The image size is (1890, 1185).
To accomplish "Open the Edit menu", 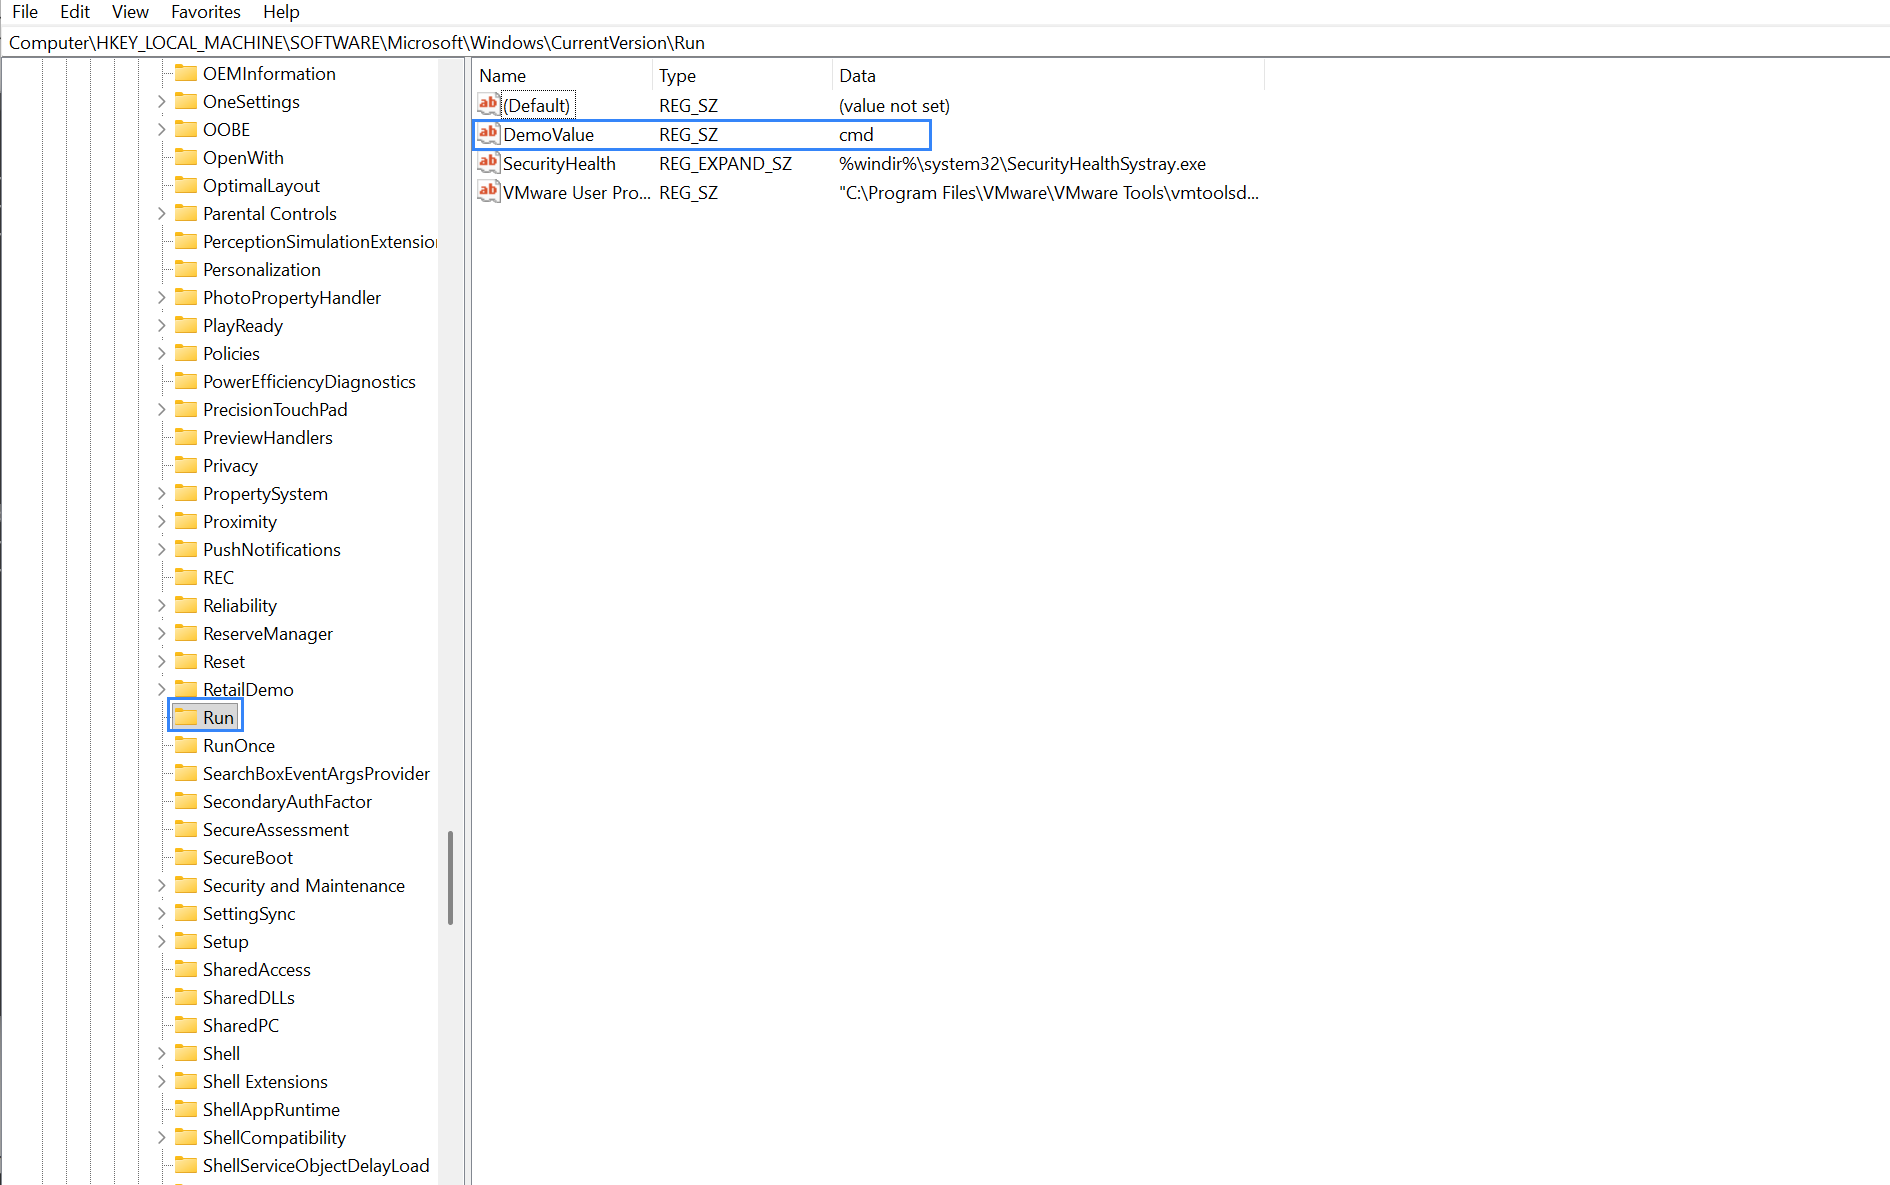I will click(74, 11).
